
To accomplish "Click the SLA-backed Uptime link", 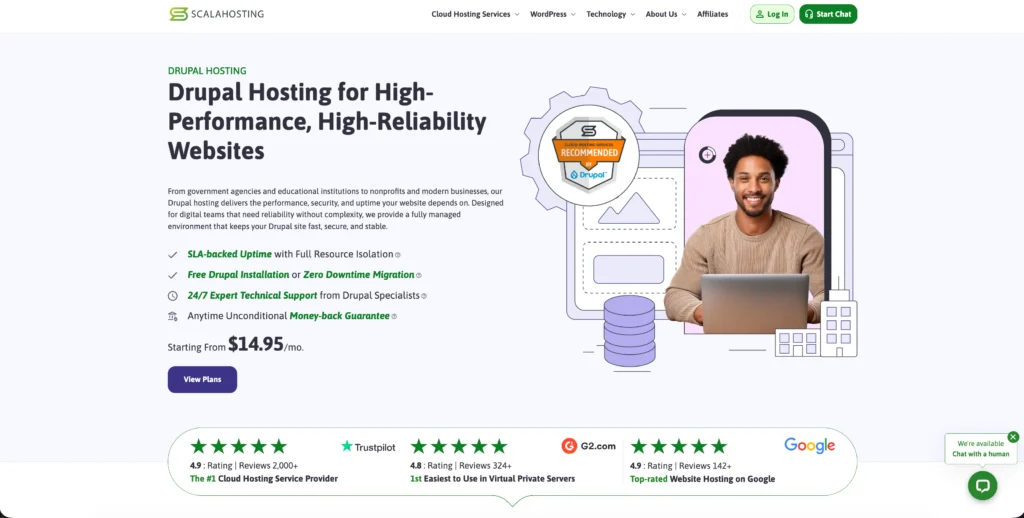I will pos(229,254).
